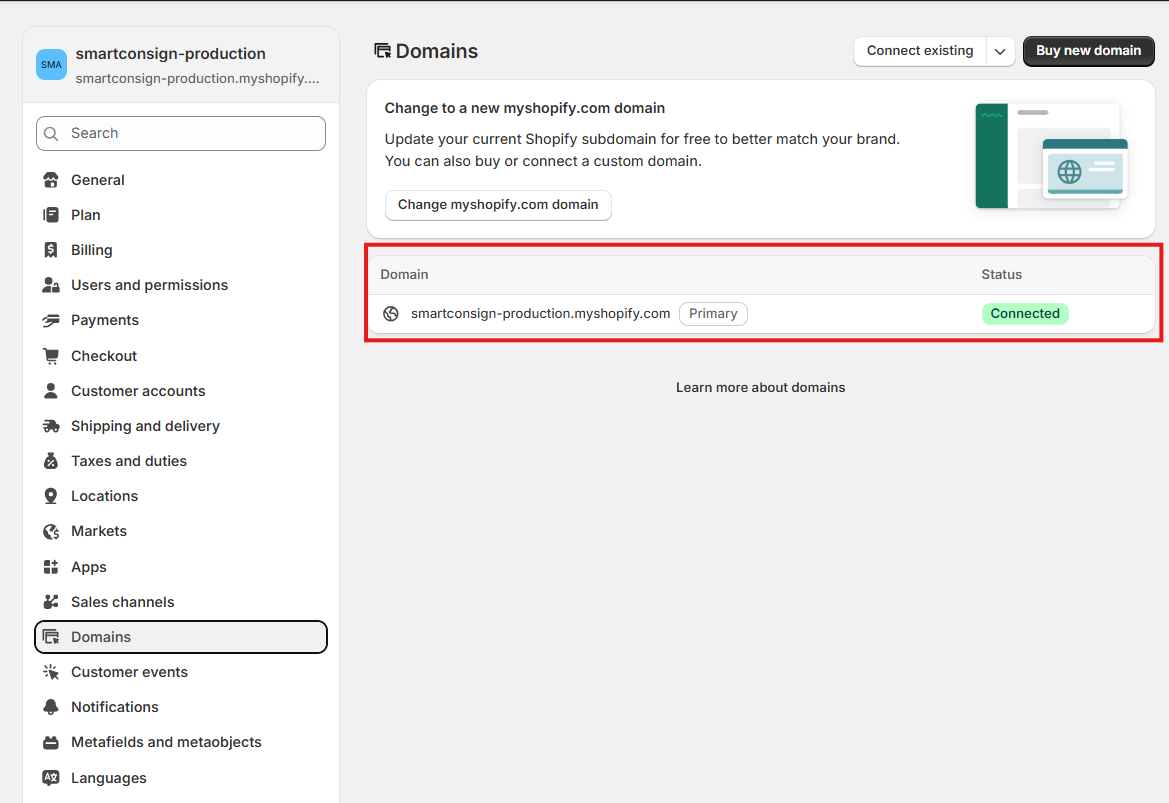This screenshot has width=1169, height=803.
Task: Open Payments settings
Action: pos(180,320)
